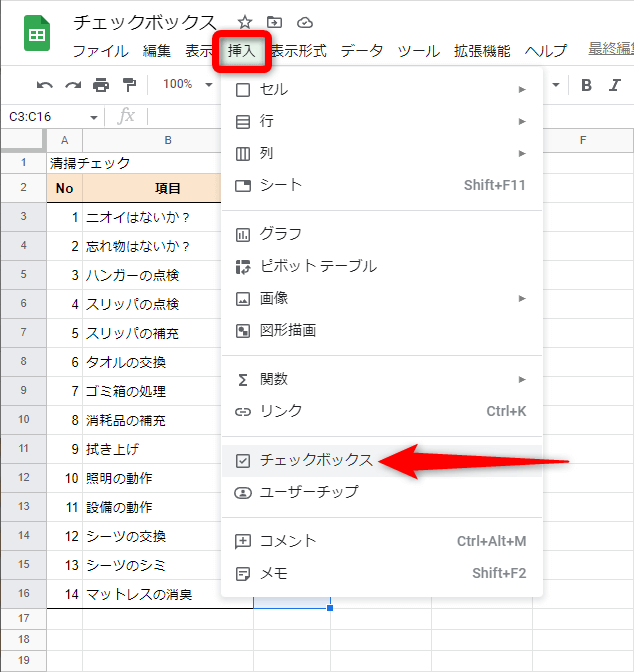The width and height of the screenshot is (634, 672).
Task: Toggle bold formatting
Action: pyautogui.click(x=586, y=85)
